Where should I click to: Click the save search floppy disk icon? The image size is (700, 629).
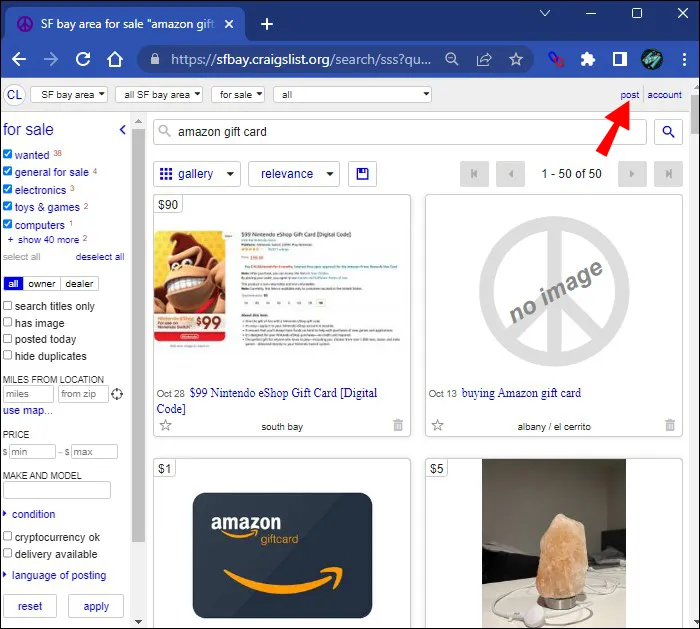click(362, 174)
